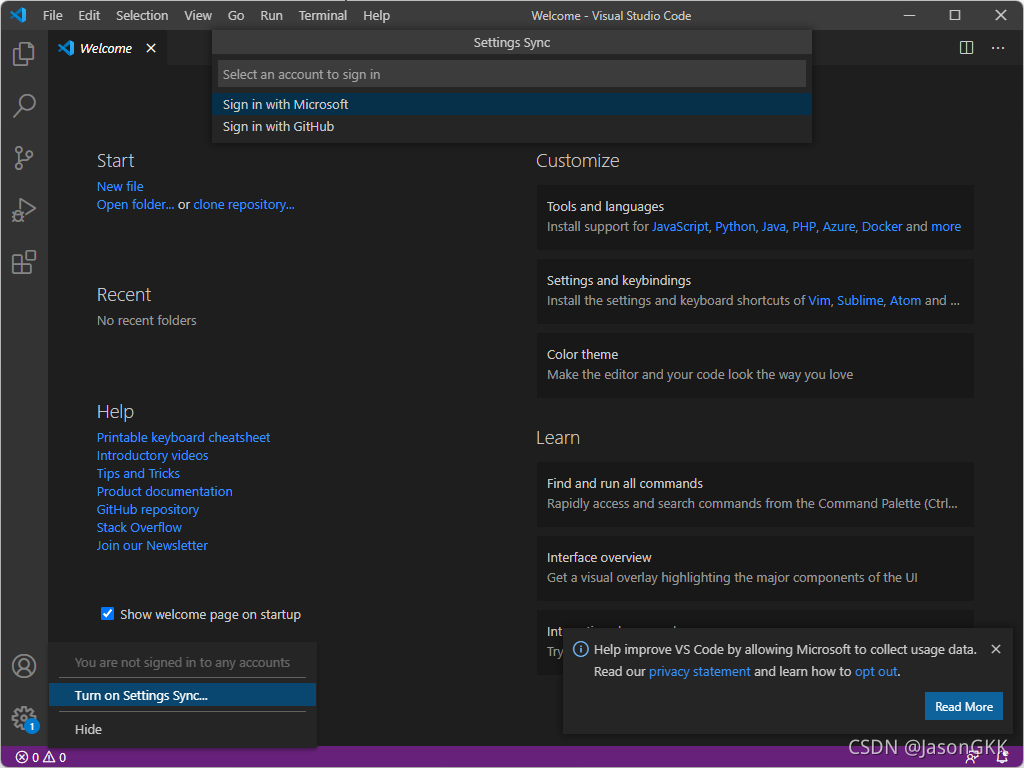Open the File menu
The height and width of the screenshot is (768, 1024).
point(53,16)
